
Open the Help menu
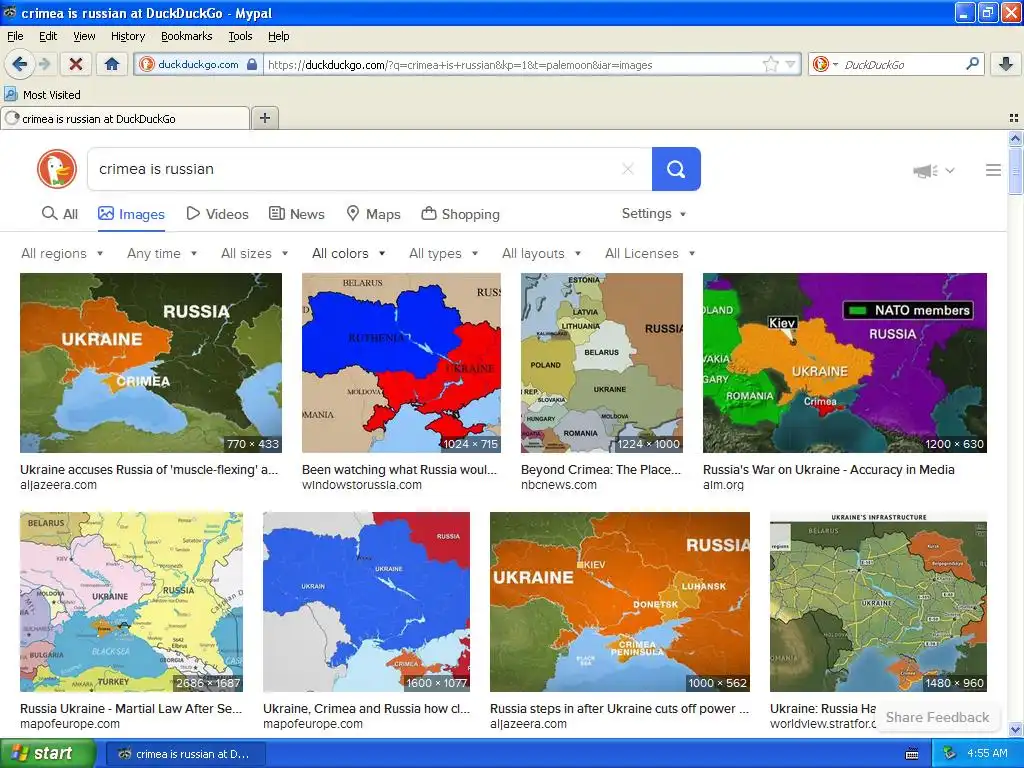[279, 36]
